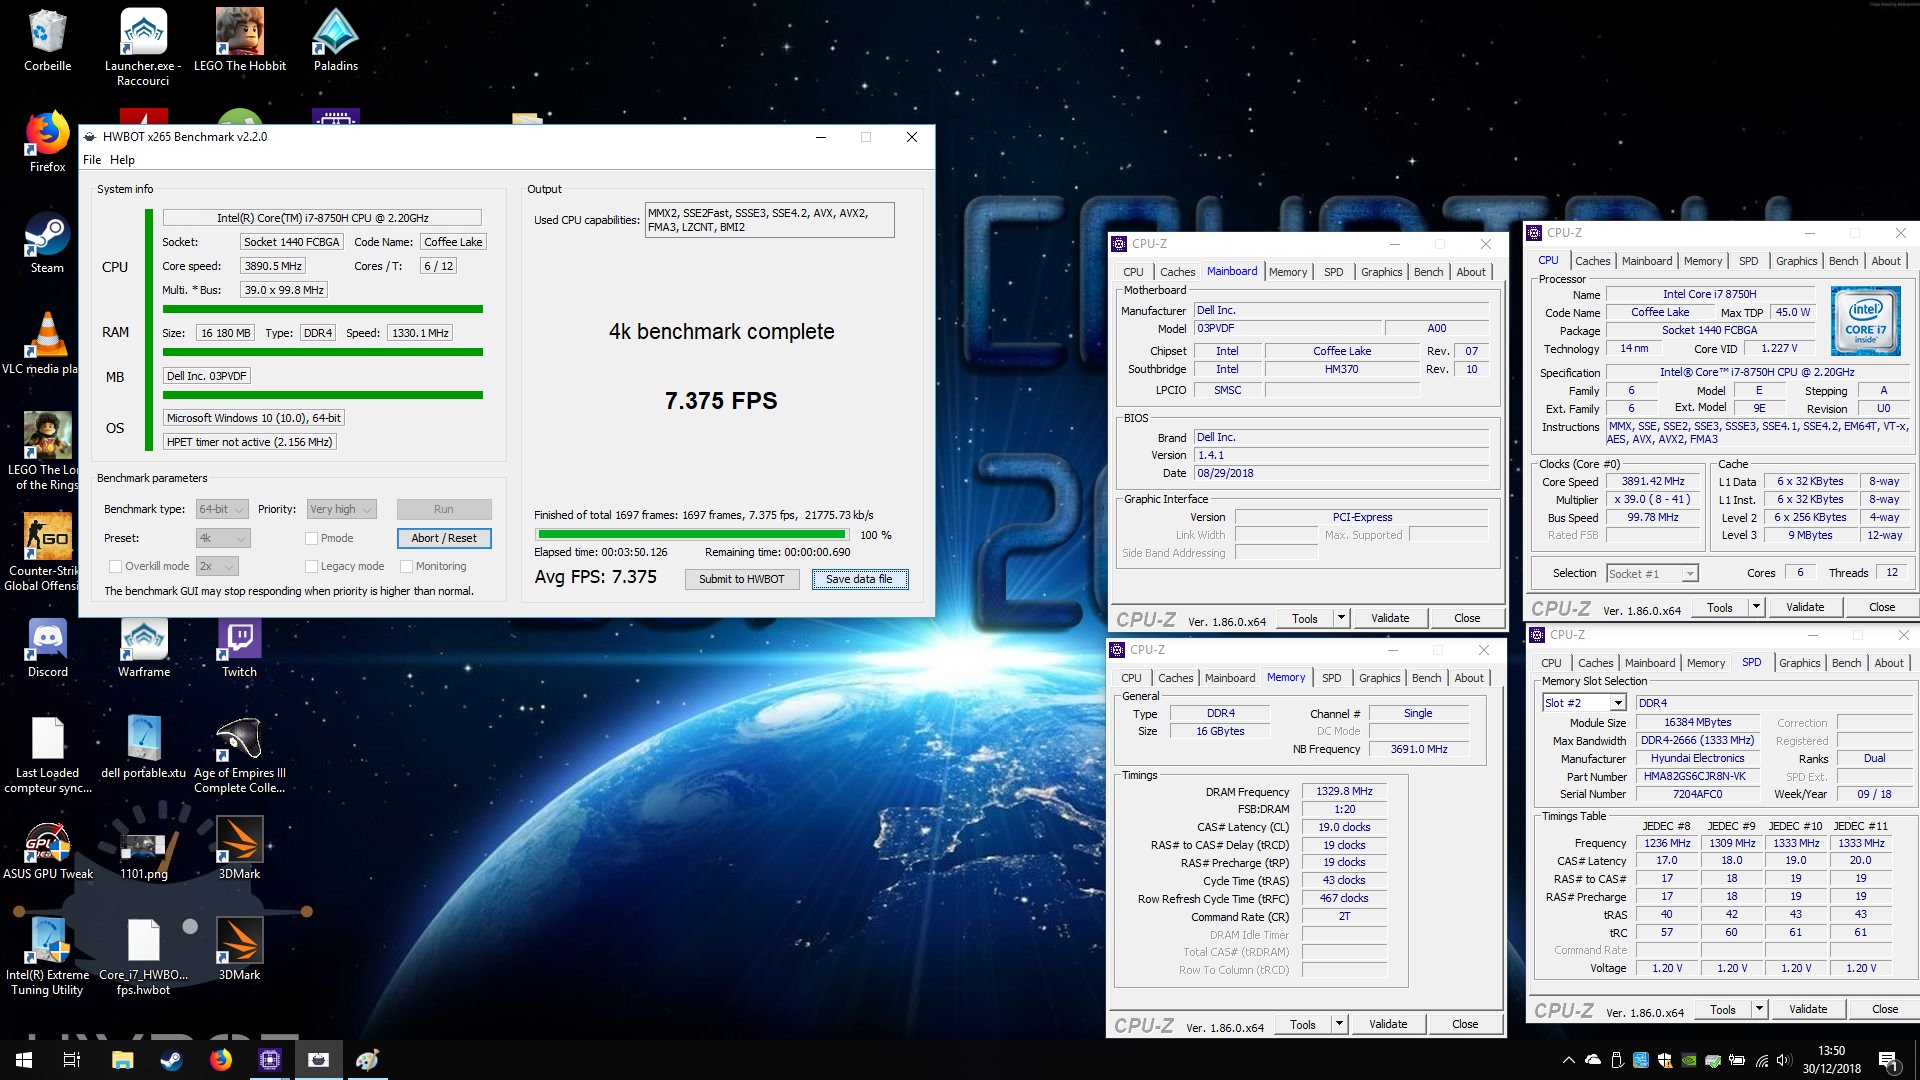Expand Tools arrow in CPU-Z Memory window
Viewport: 1920px width, 1080px height.
pos(1339,1025)
